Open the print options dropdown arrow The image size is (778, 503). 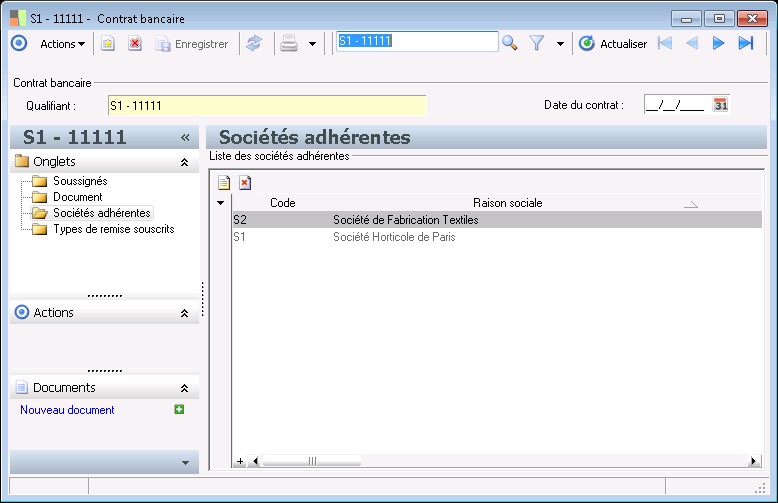(x=313, y=44)
